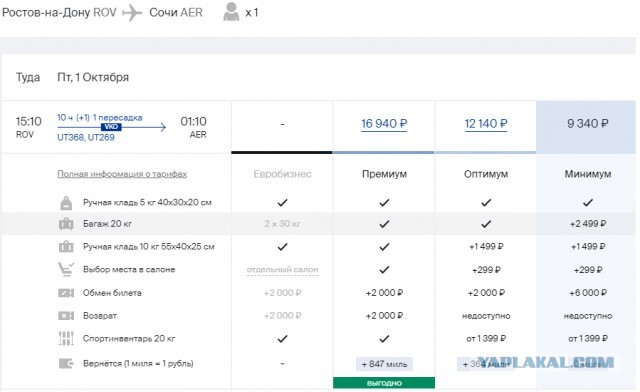Click the hand luggage 5 kg bag icon
Image resolution: width=640 pixels, height=392 pixels.
click(x=66, y=203)
